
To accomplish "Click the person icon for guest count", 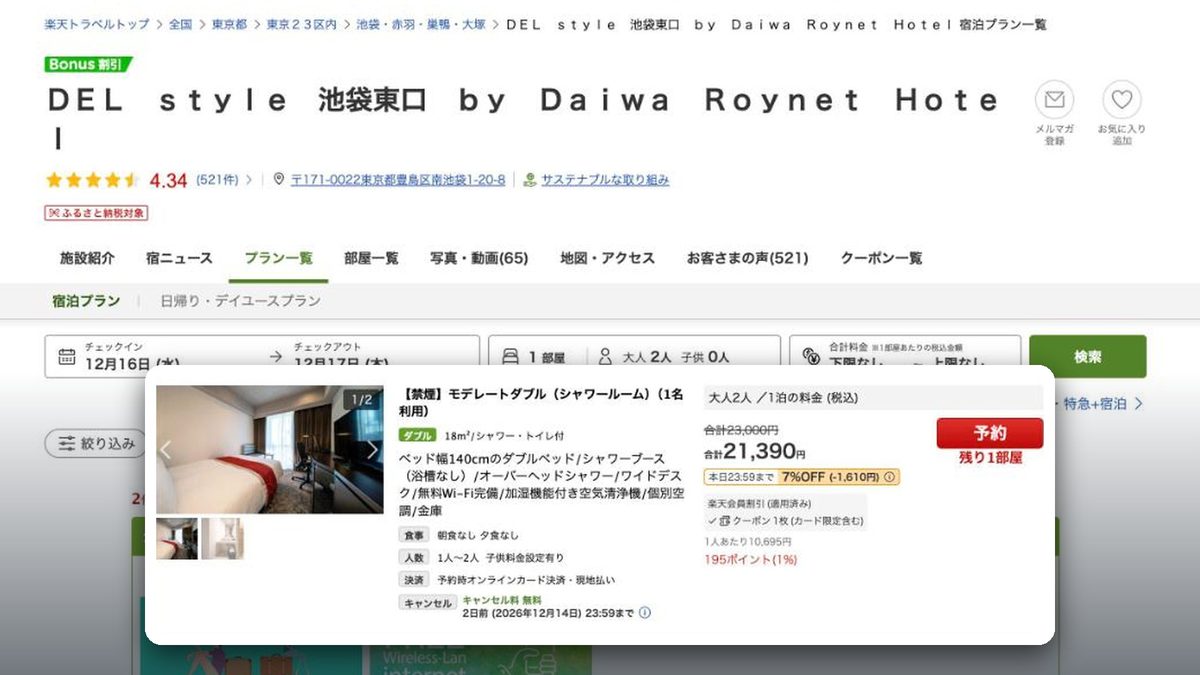I will [x=605, y=357].
